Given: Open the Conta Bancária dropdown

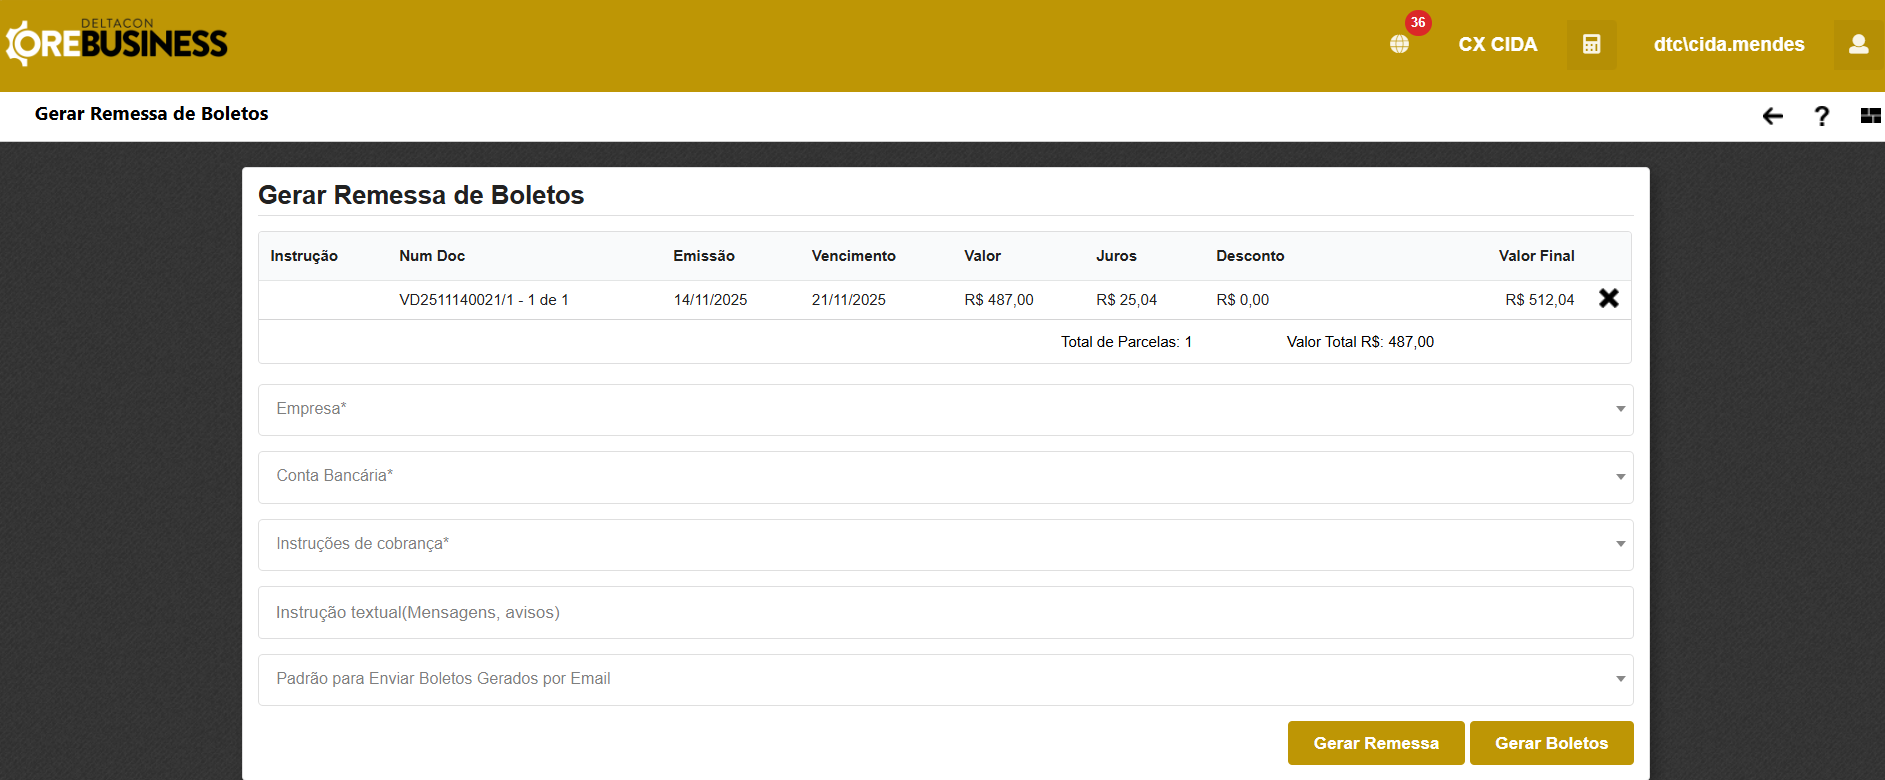Looking at the screenshot, I should 945,477.
